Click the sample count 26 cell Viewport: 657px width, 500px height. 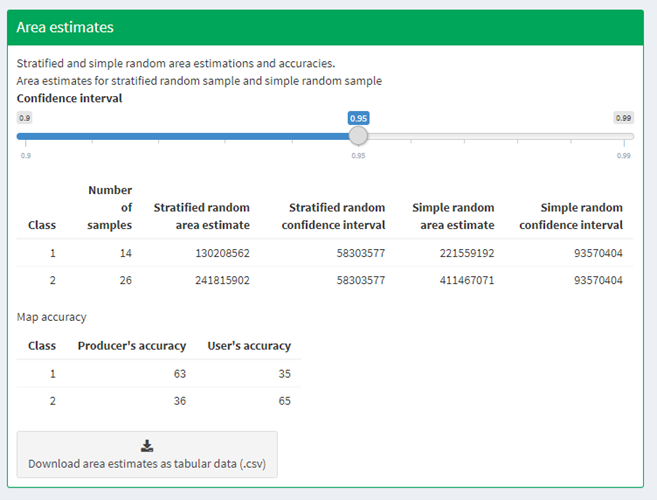tap(126, 280)
